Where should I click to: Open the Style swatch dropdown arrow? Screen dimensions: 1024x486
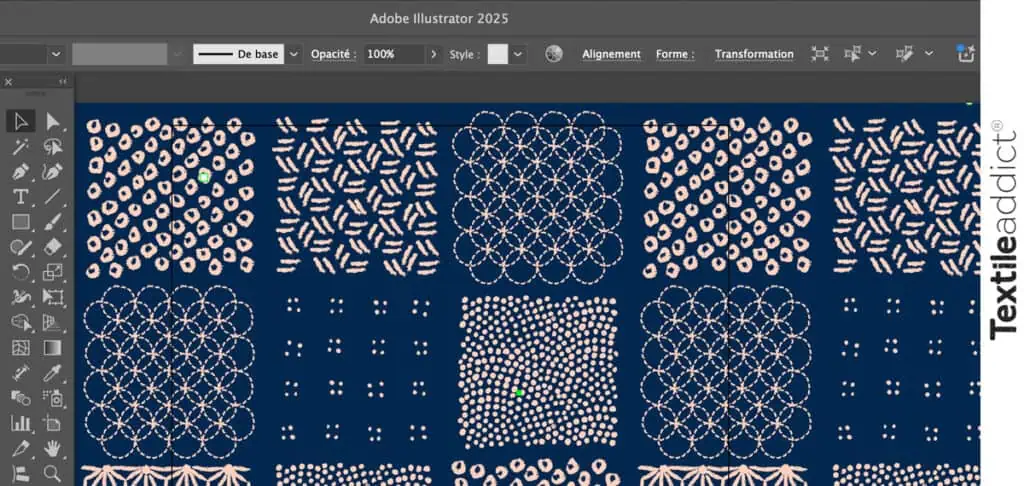[518, 54]
